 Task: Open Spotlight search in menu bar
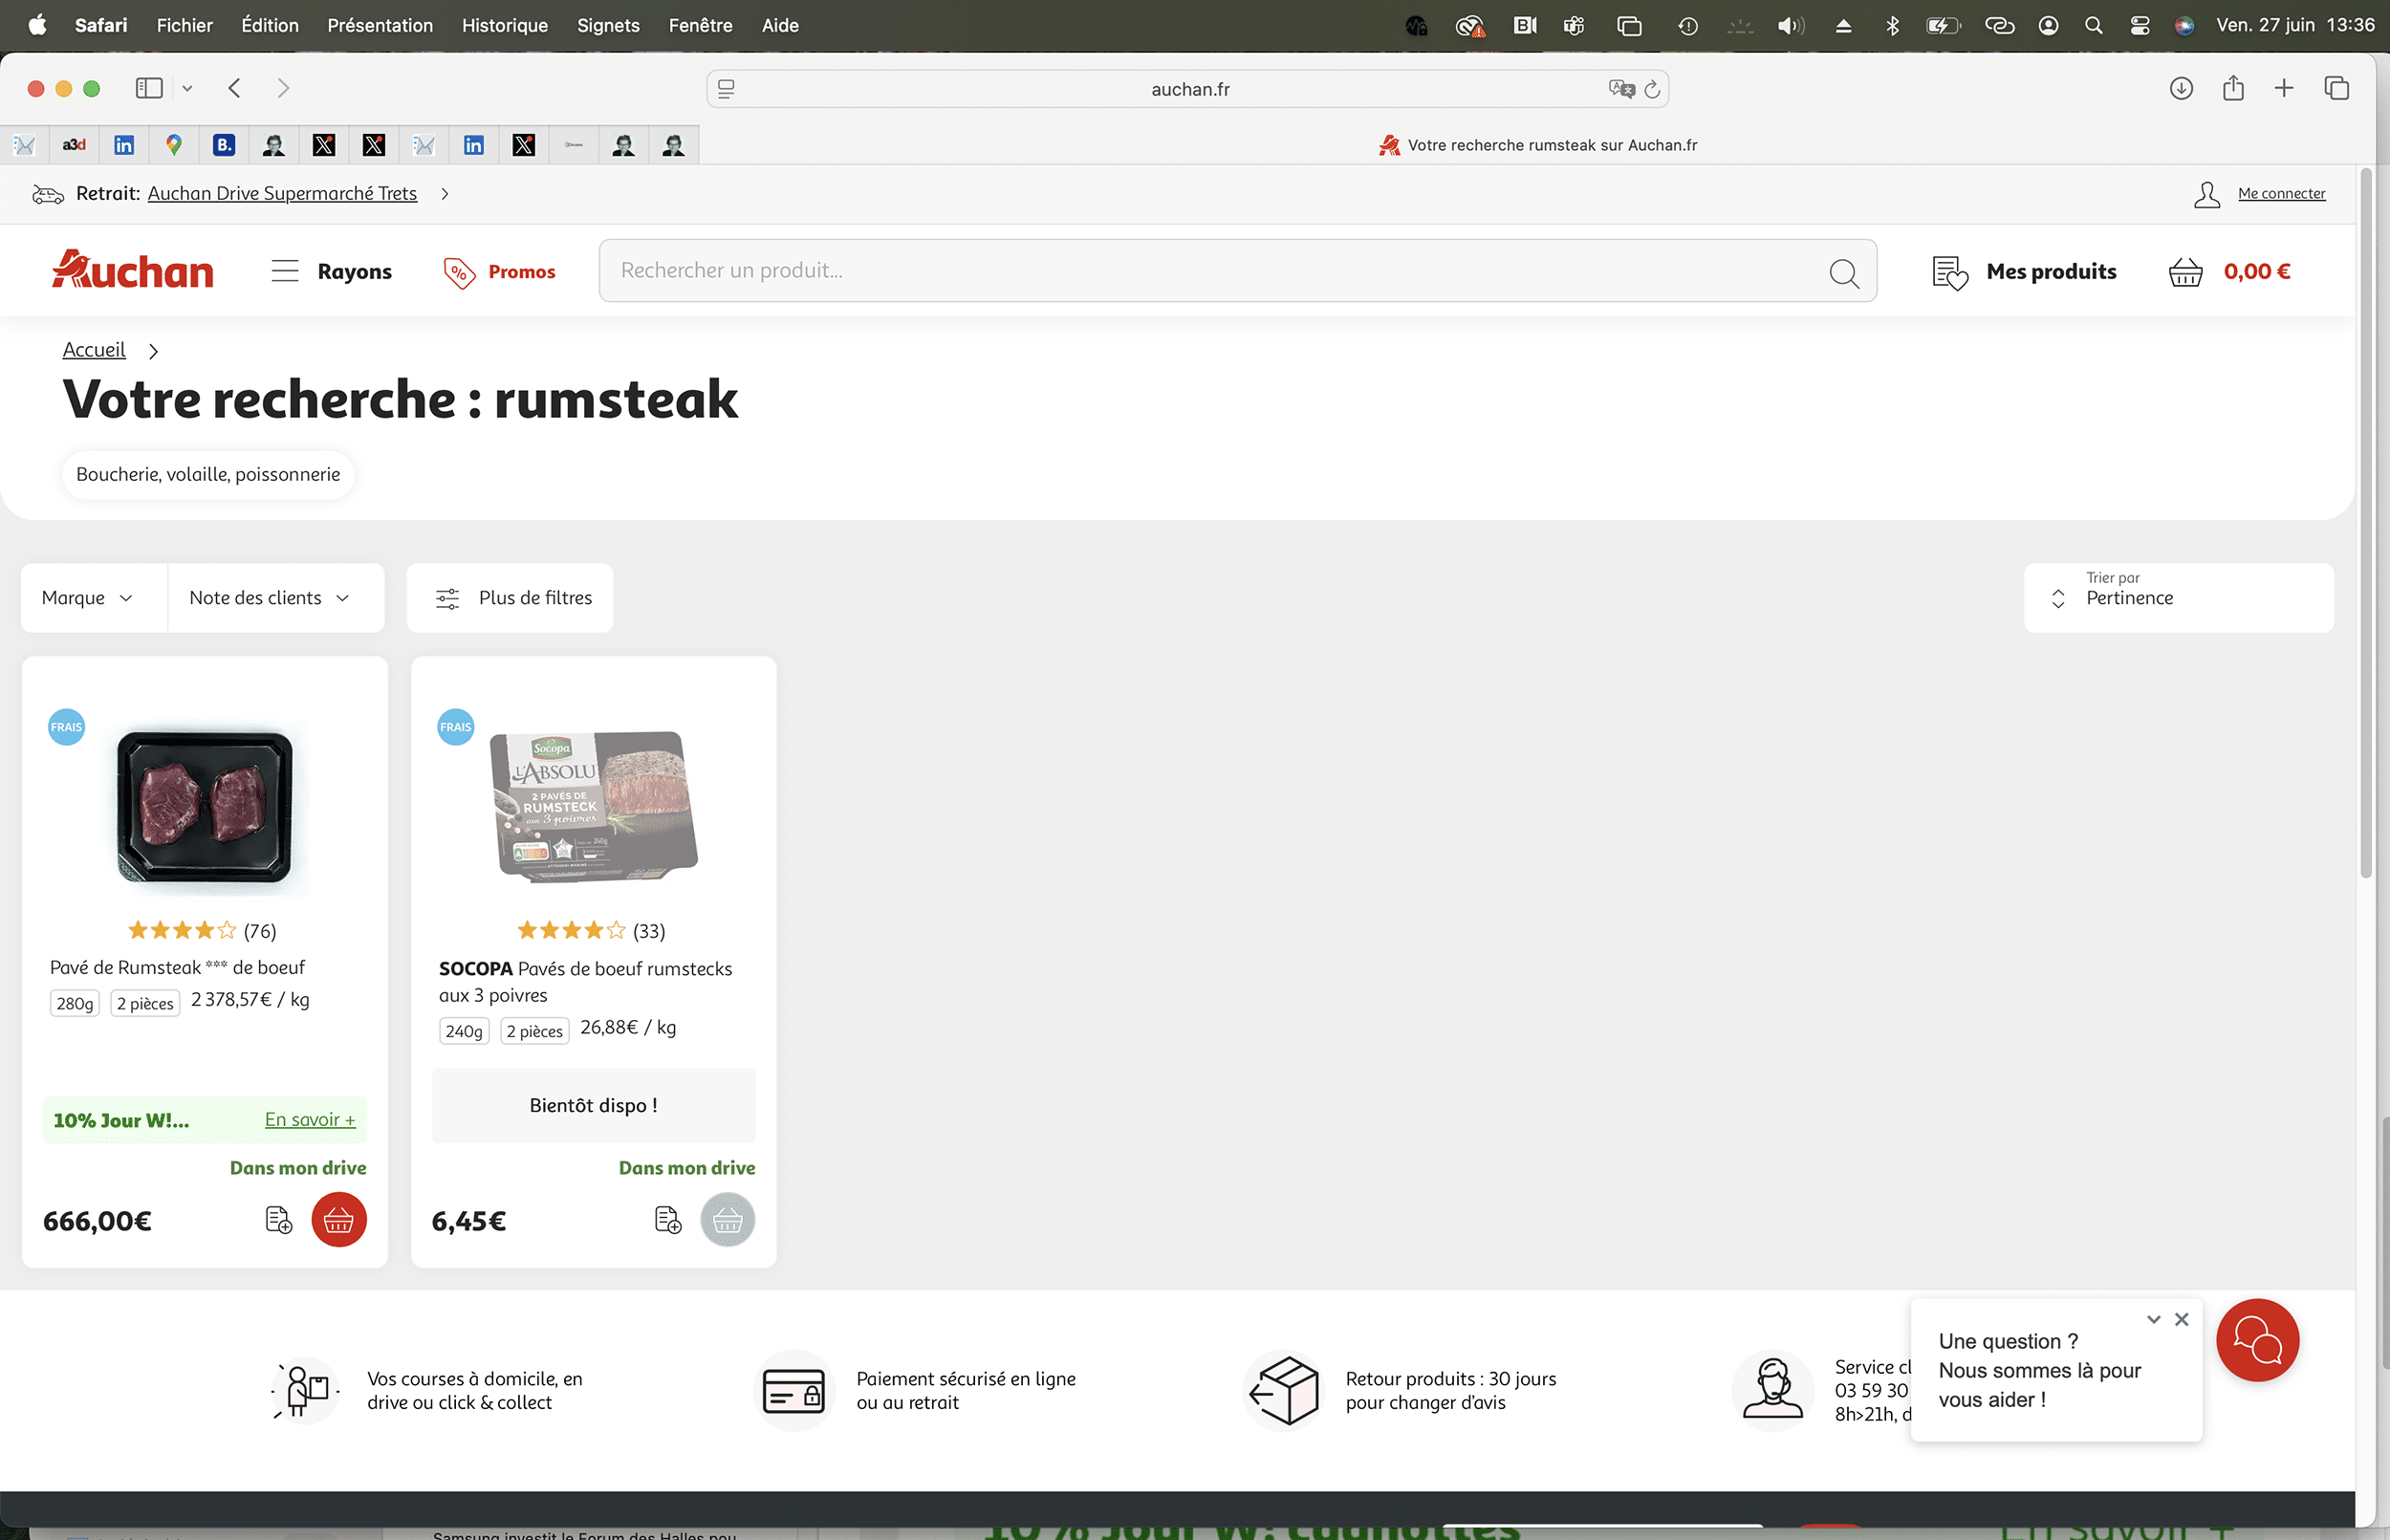pos(2093,25)
